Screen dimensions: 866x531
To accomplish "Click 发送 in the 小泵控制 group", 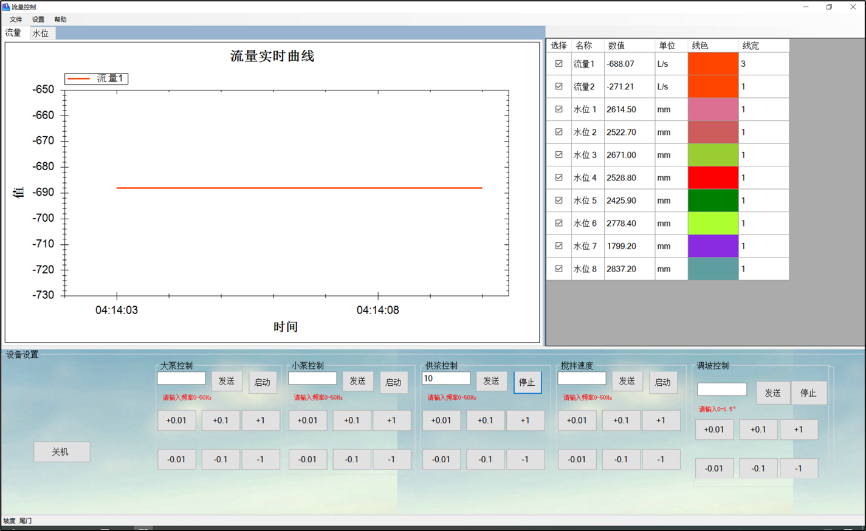I will [x=357, y=381].
